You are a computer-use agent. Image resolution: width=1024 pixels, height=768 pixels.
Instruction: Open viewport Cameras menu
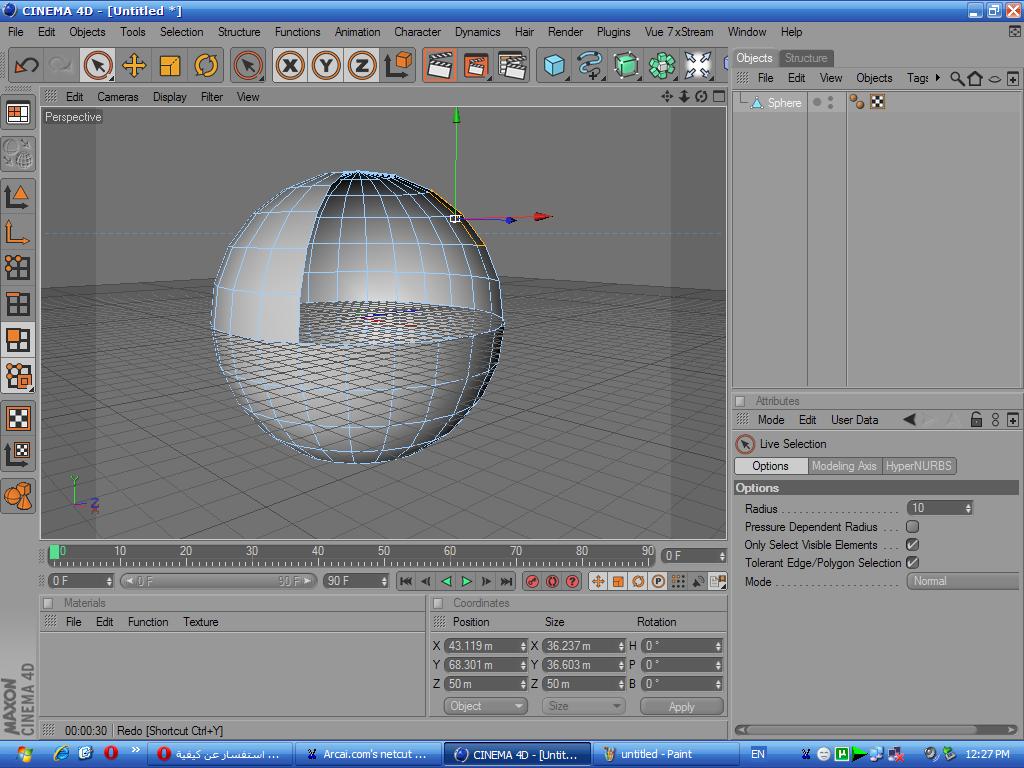click(x=118, y=97)
